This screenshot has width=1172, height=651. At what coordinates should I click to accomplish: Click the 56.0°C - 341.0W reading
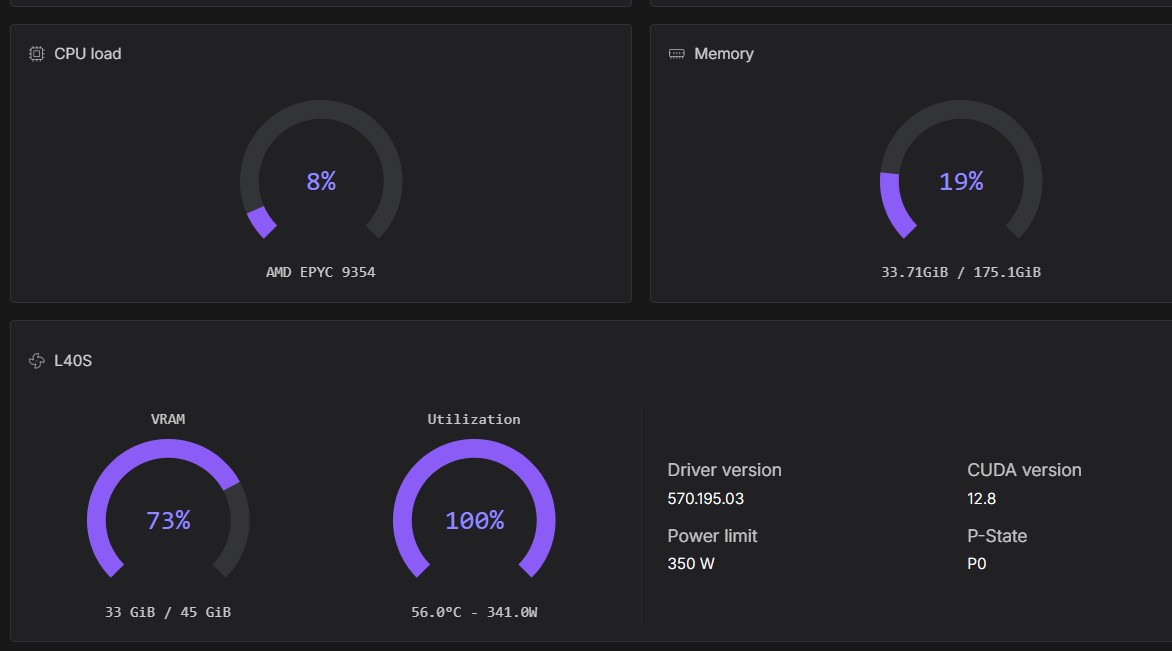474,612
